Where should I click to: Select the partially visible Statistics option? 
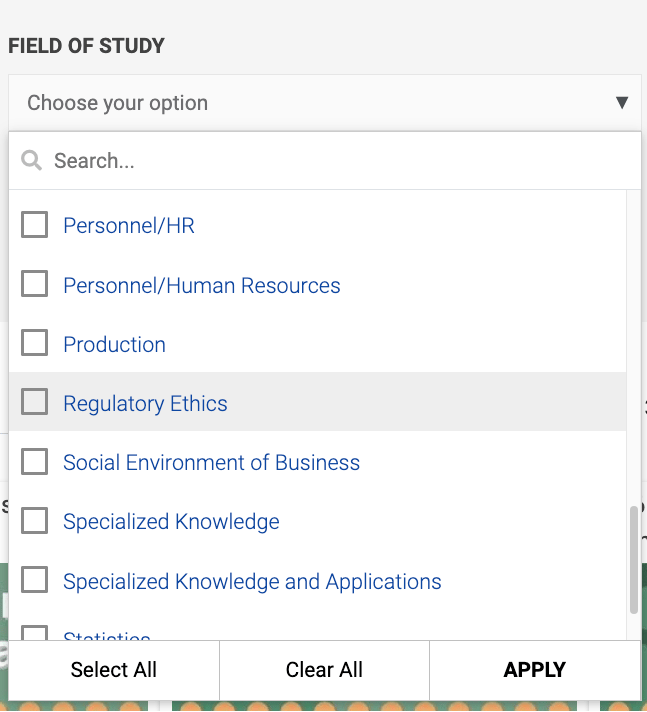click(x=107, y=634)
